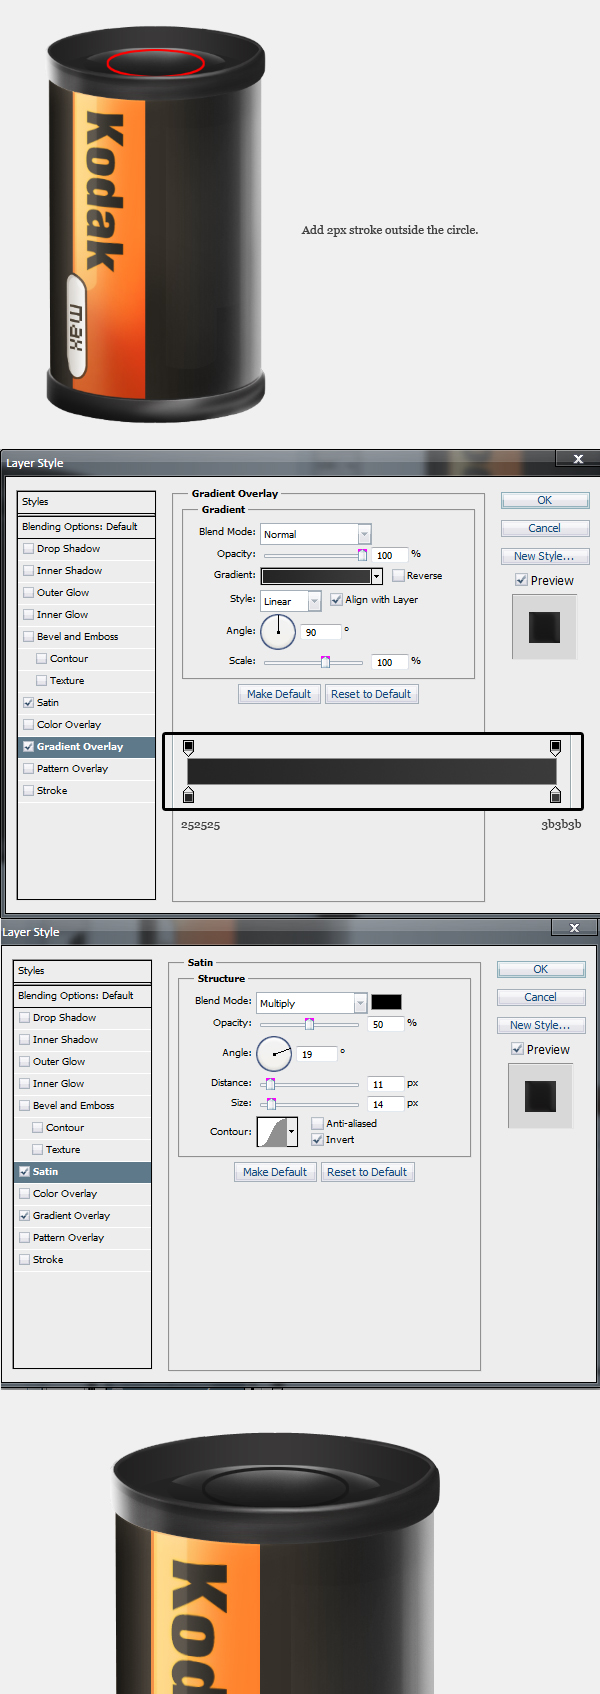This screenshot has width=600, height=1694.
Task: Enable the Reverse checkbox for the gradient
Action: (398, 576)
